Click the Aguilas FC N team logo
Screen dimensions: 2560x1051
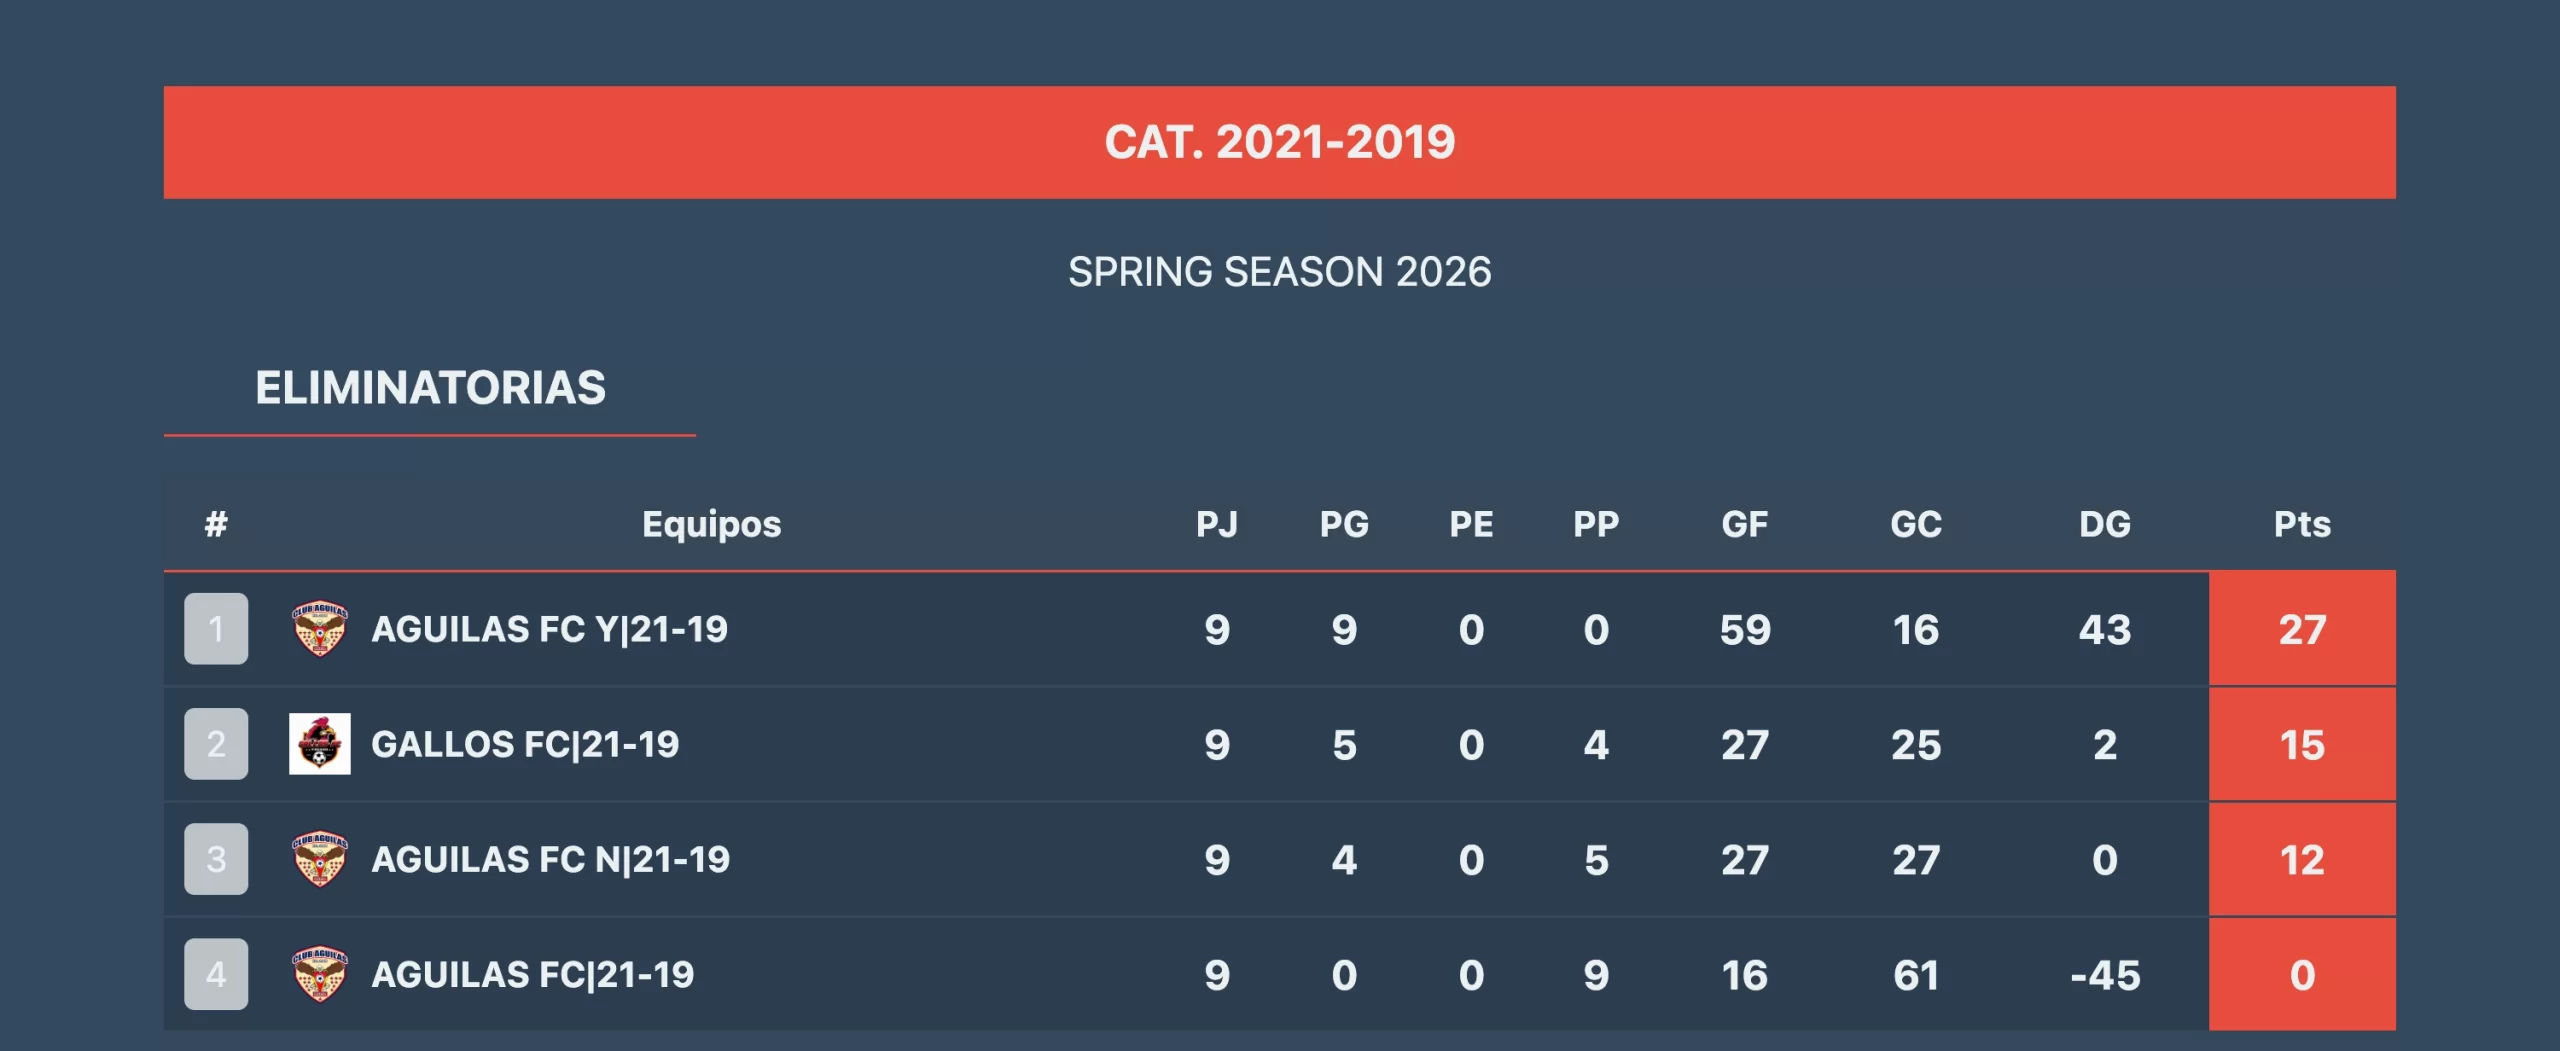pyautogui.click(x=319, y=859)
